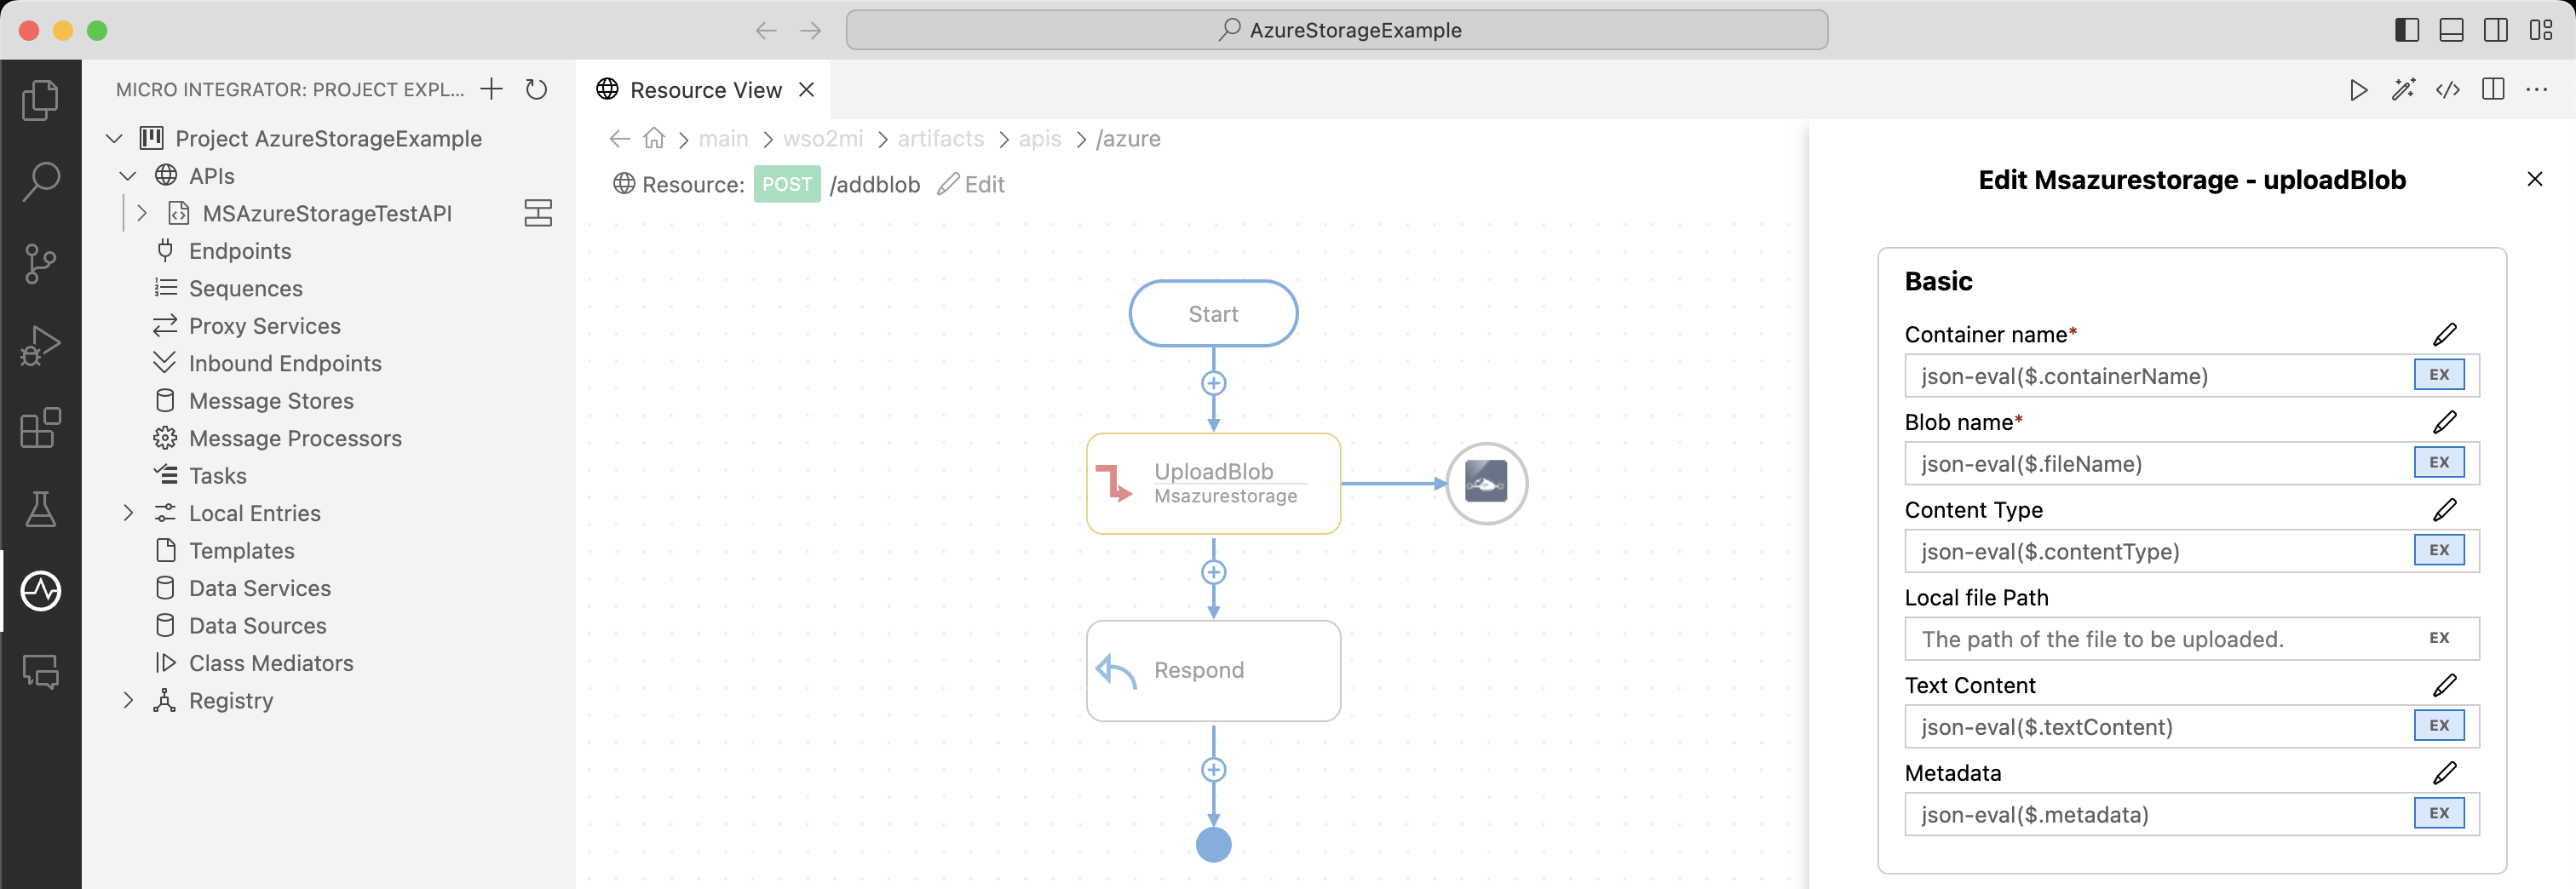Click 'artifacts' in breadcrumb path
The height and width of the screenshot is (889, 2576).
coord(940,139)
